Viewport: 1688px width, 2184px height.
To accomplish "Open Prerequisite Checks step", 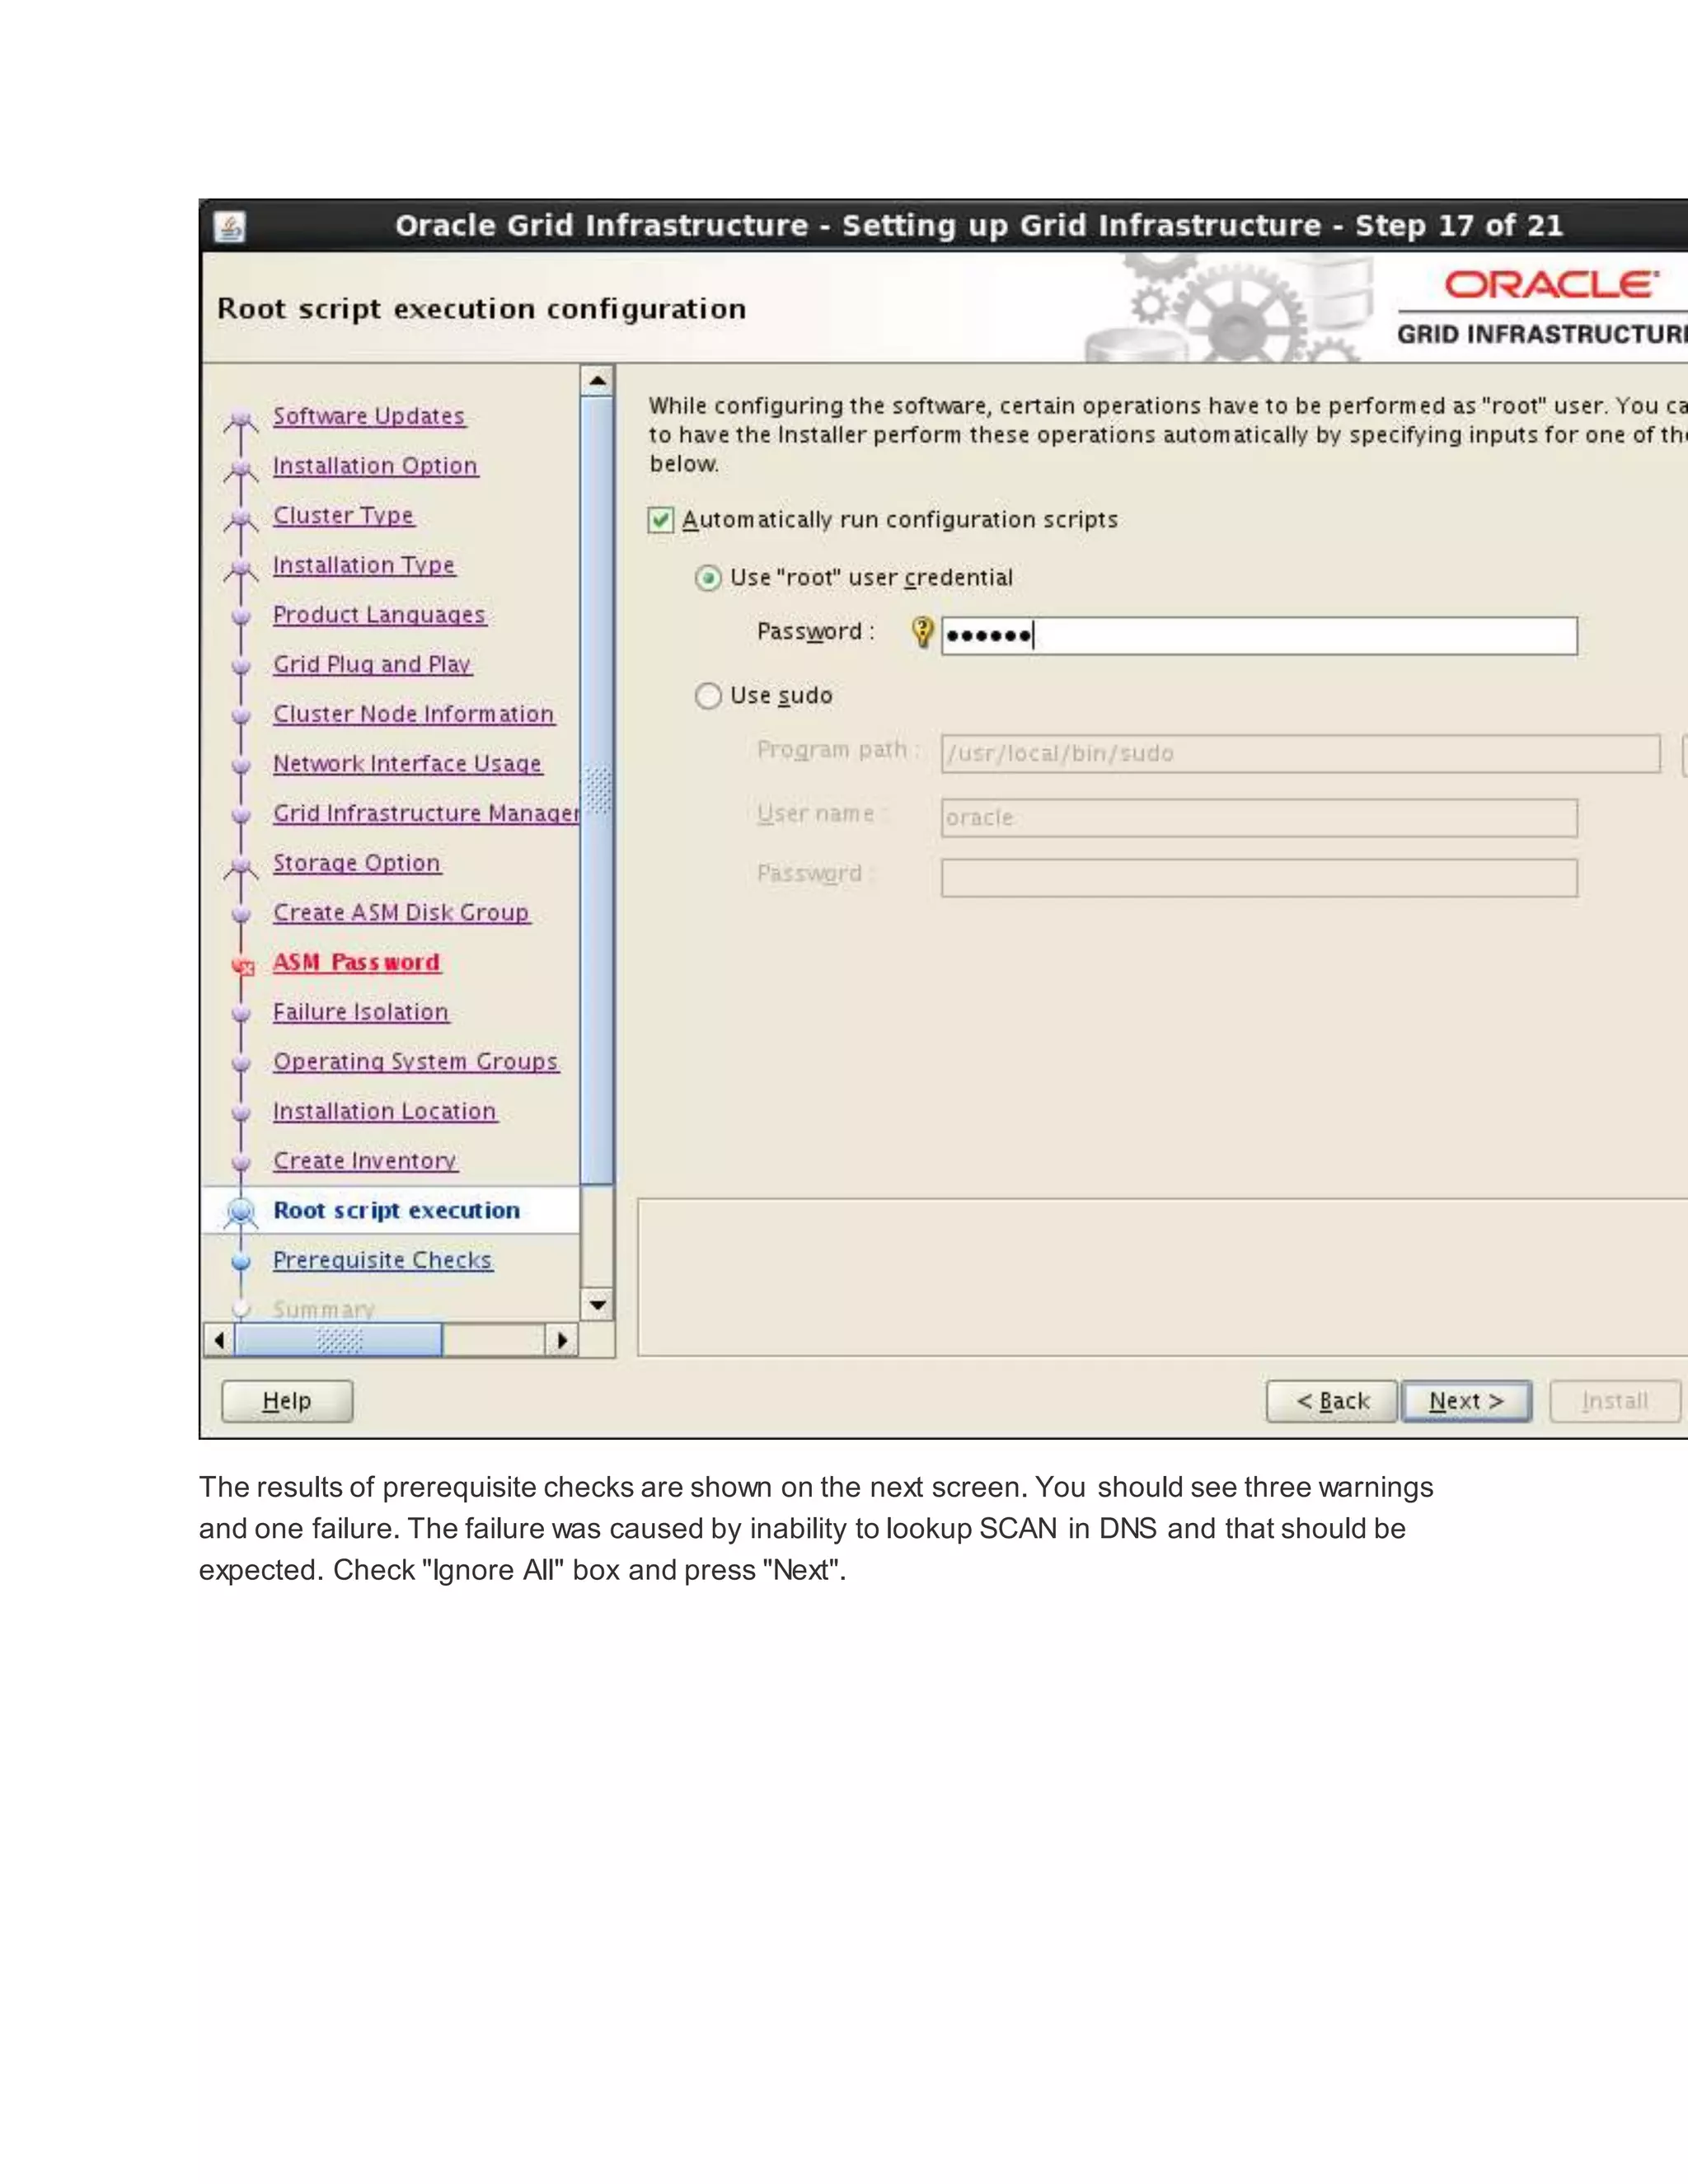I will [x=382, y=1260].
